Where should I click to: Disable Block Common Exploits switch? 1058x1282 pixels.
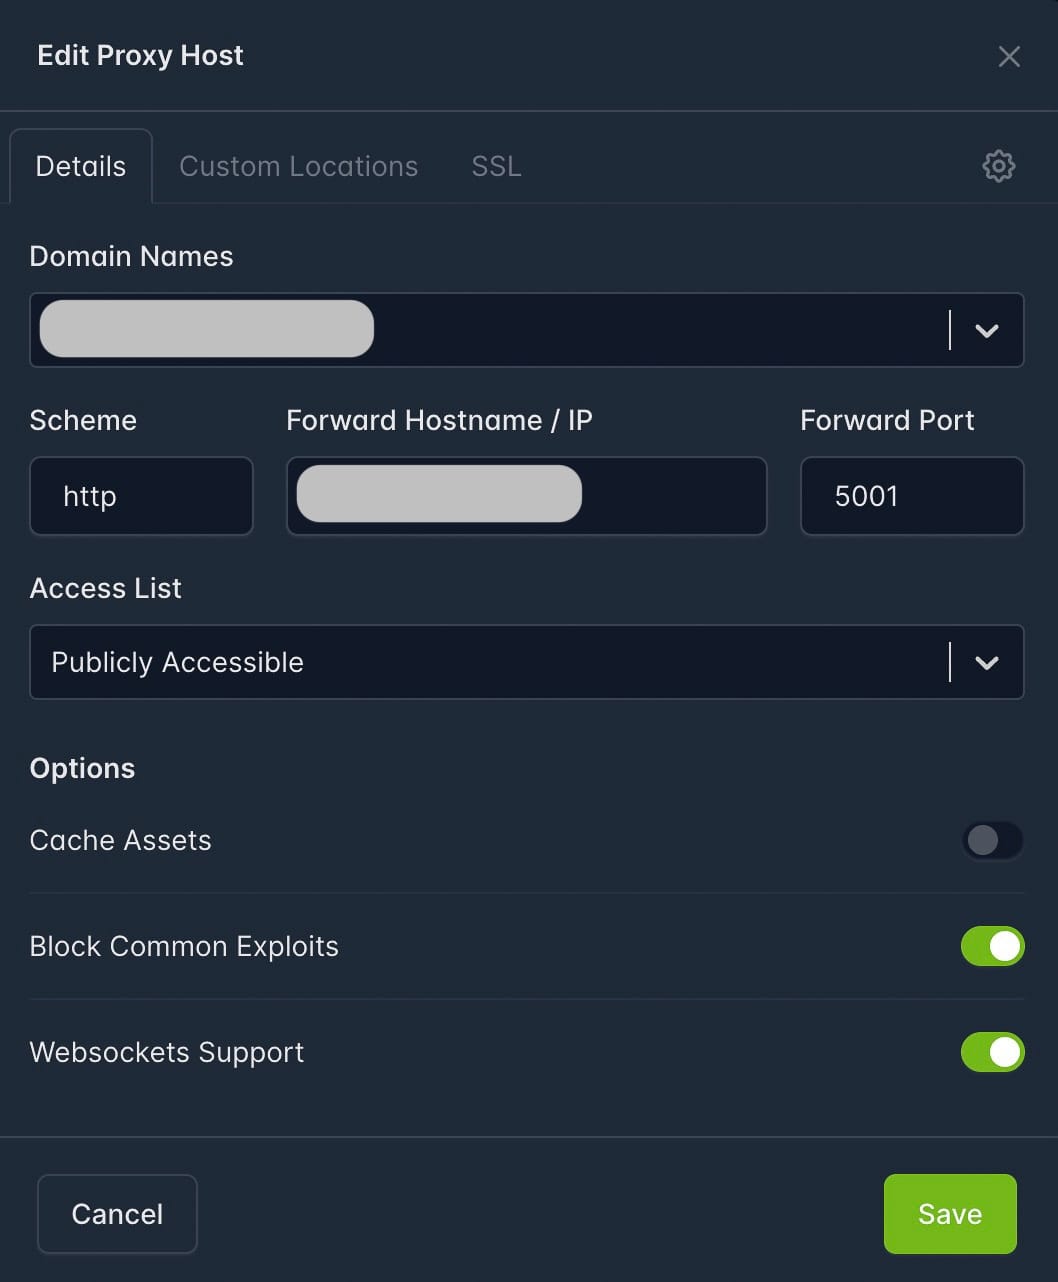pos(992,947)
